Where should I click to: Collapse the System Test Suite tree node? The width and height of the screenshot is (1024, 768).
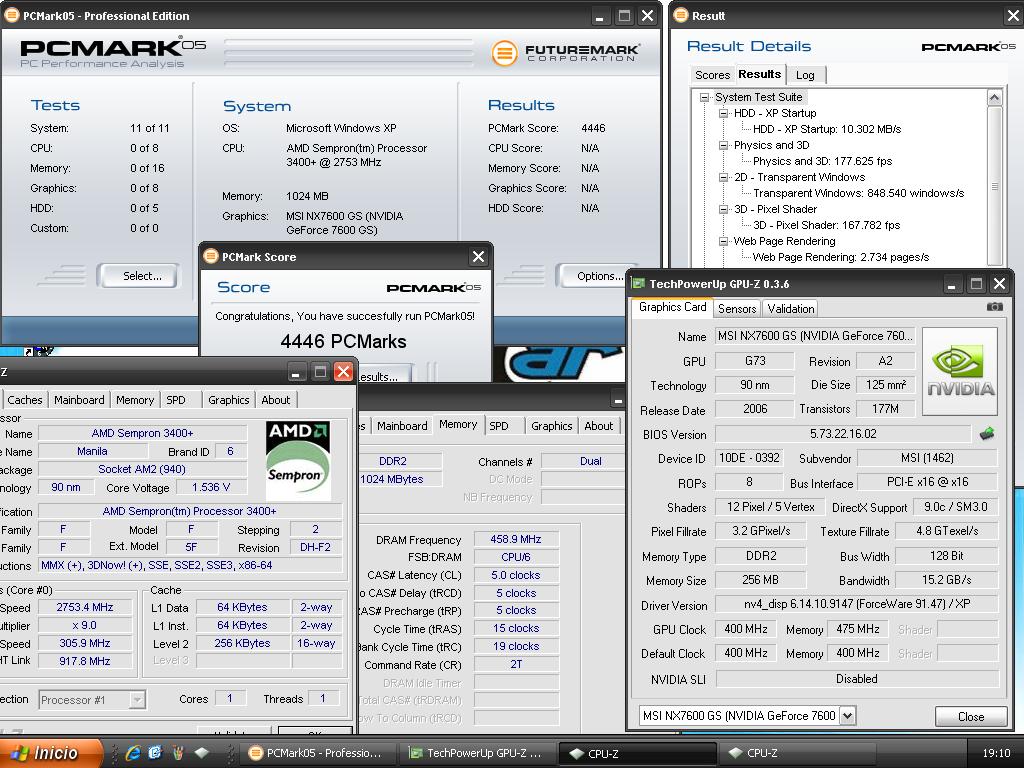pos(704,97)
